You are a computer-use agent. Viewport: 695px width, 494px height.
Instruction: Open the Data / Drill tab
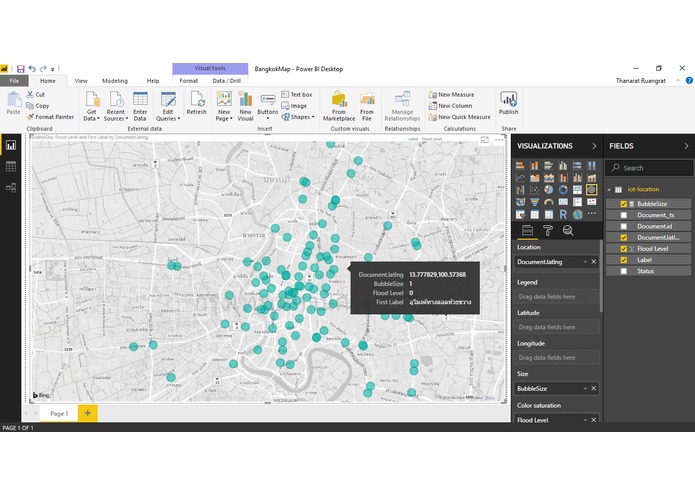pyautogui.click(x=226, y=81)
